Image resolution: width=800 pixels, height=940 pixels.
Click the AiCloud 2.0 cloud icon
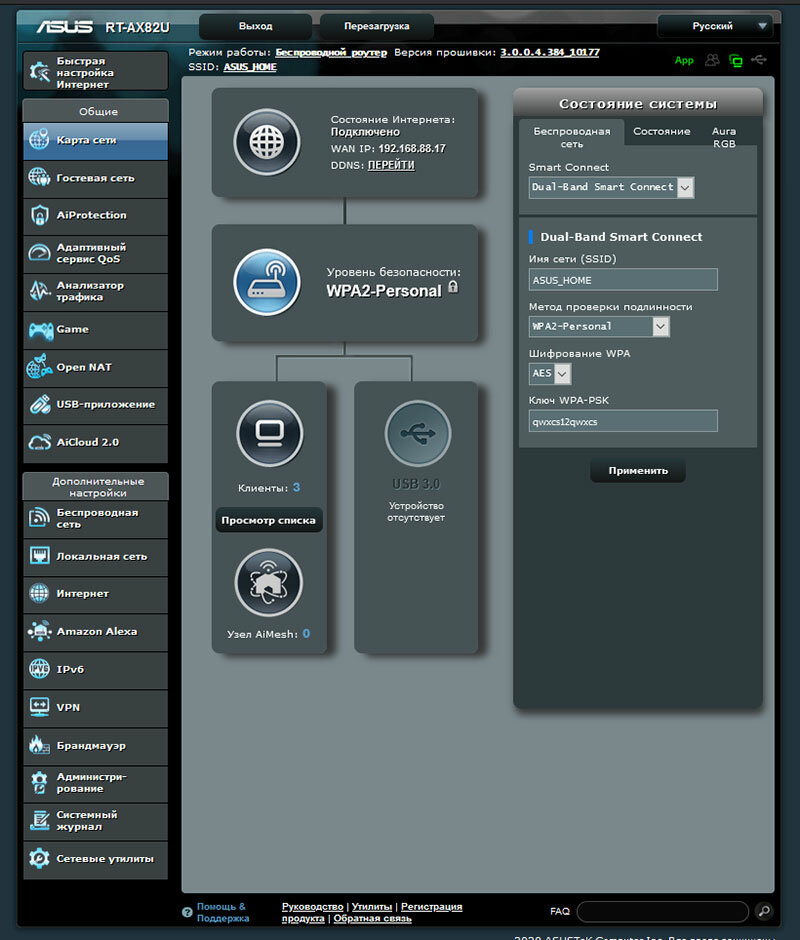click(40, 442)
